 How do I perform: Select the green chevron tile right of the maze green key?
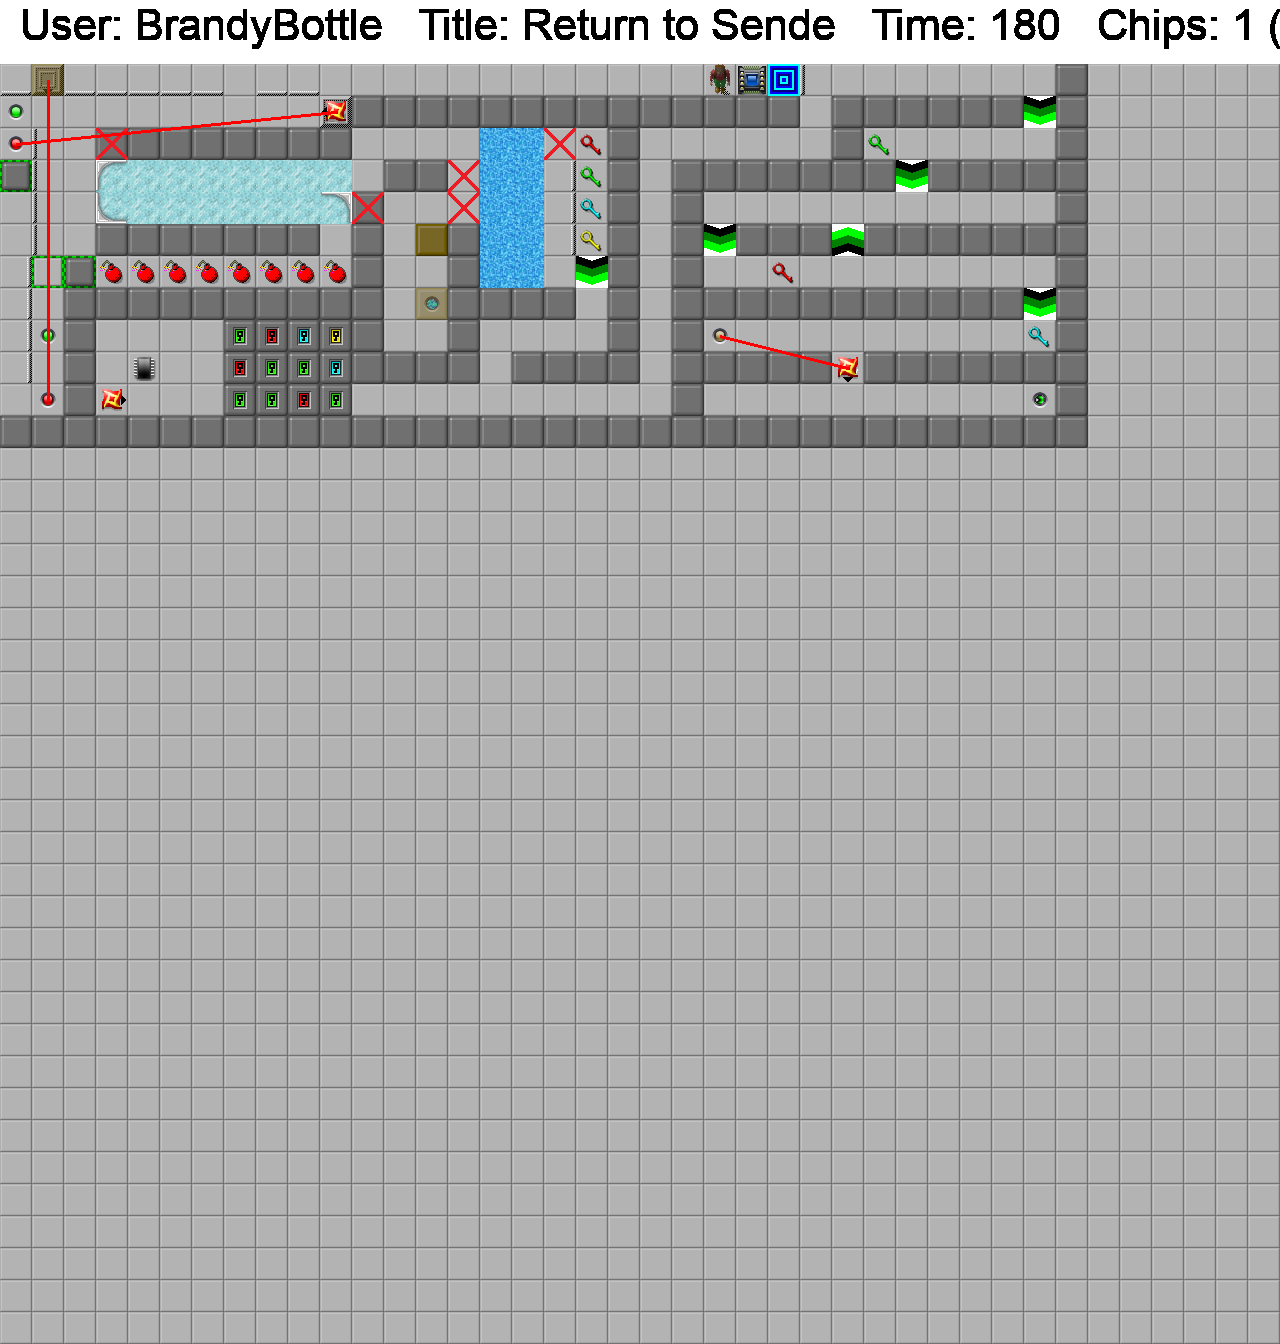point(912,176)
